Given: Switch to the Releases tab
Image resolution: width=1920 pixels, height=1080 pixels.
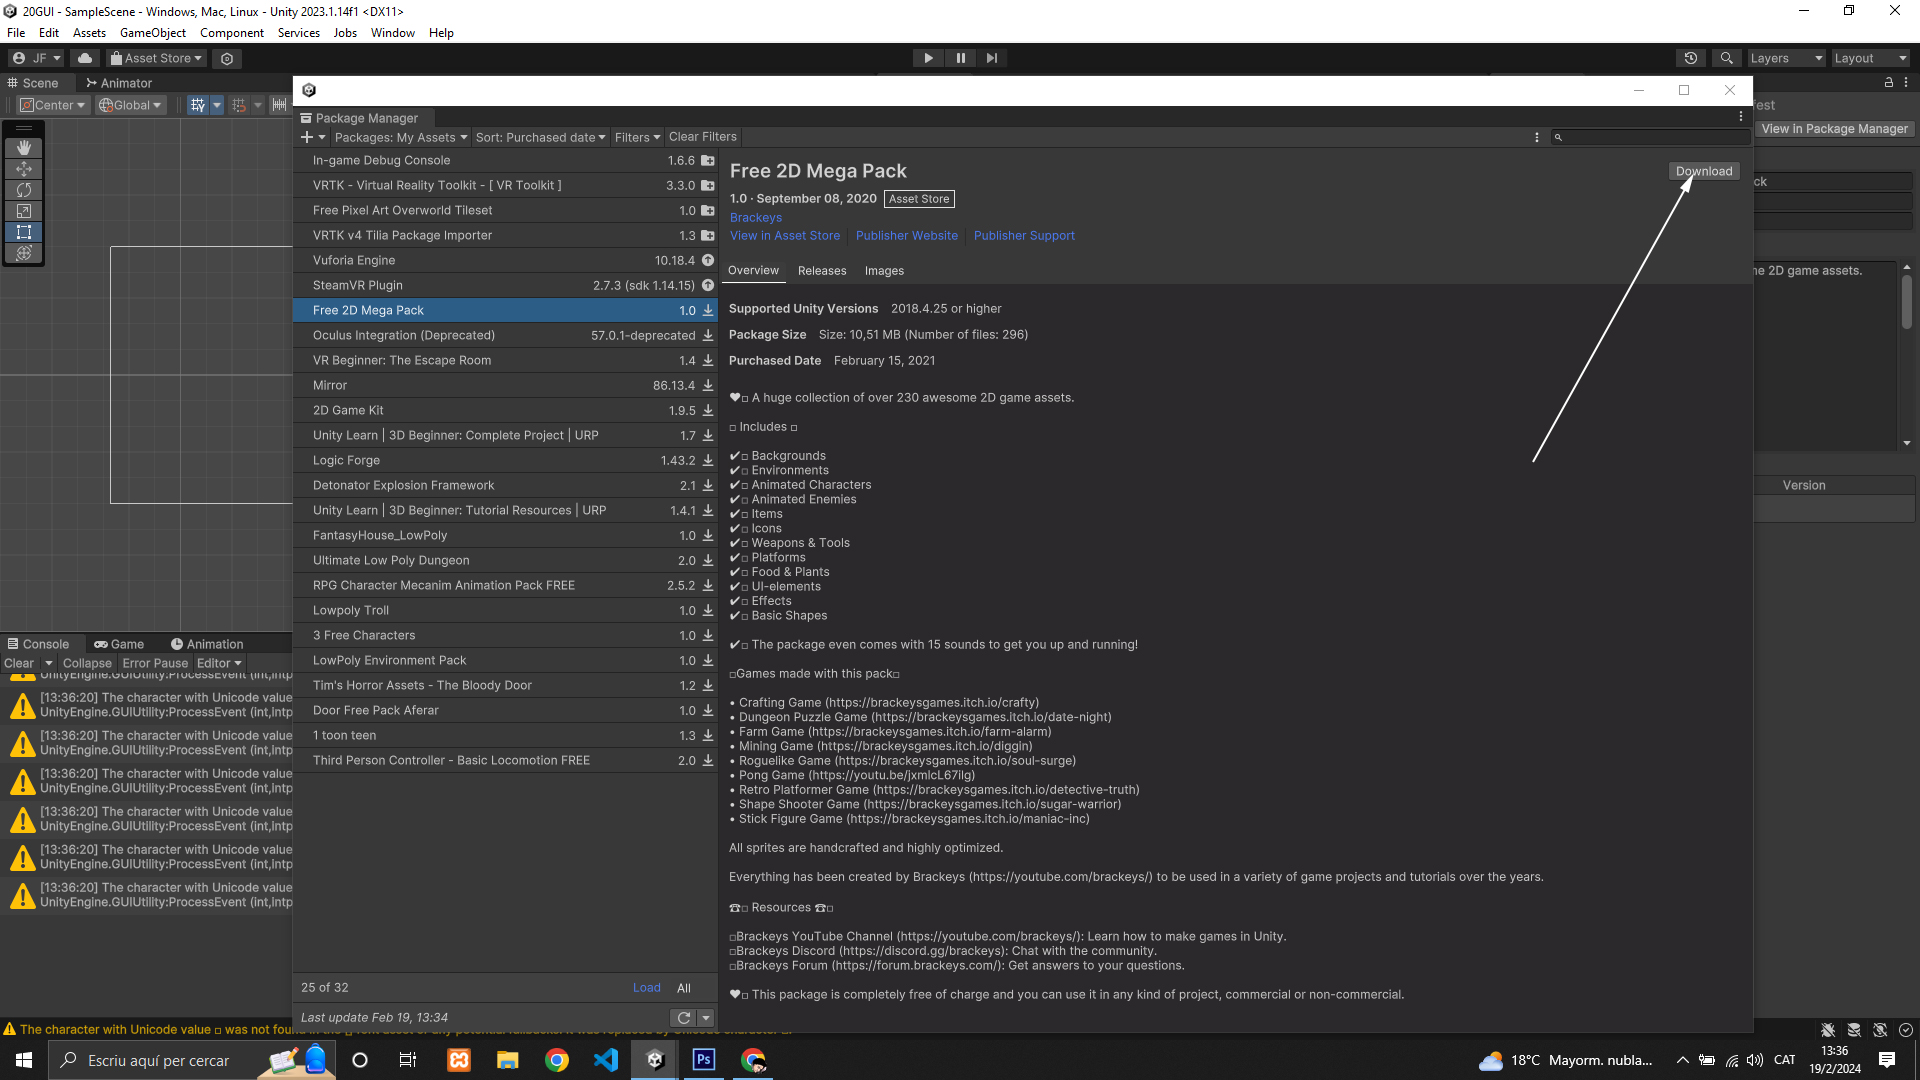Looking at the screenshot, I should (821, 271).
